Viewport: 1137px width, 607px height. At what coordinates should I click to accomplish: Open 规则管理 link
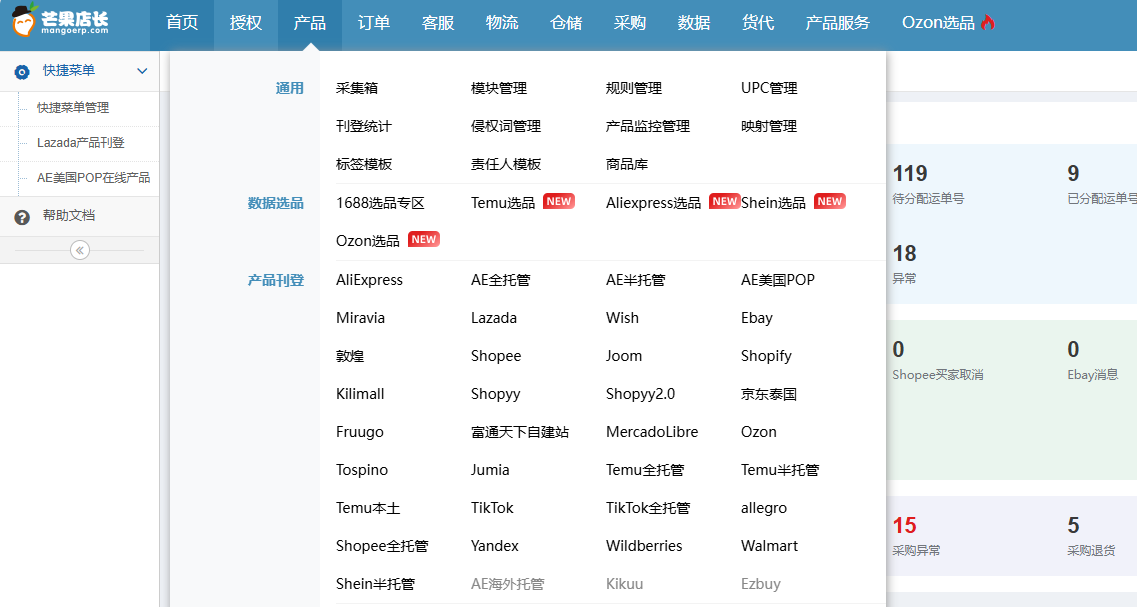tap(634, 88)
